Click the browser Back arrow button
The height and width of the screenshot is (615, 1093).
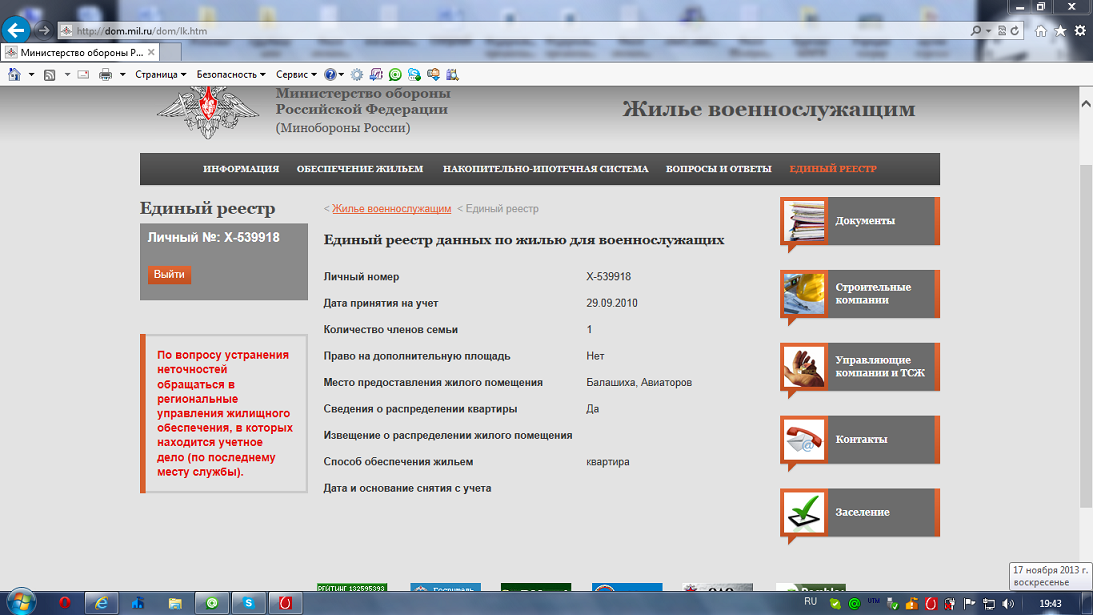click(17, 30)
